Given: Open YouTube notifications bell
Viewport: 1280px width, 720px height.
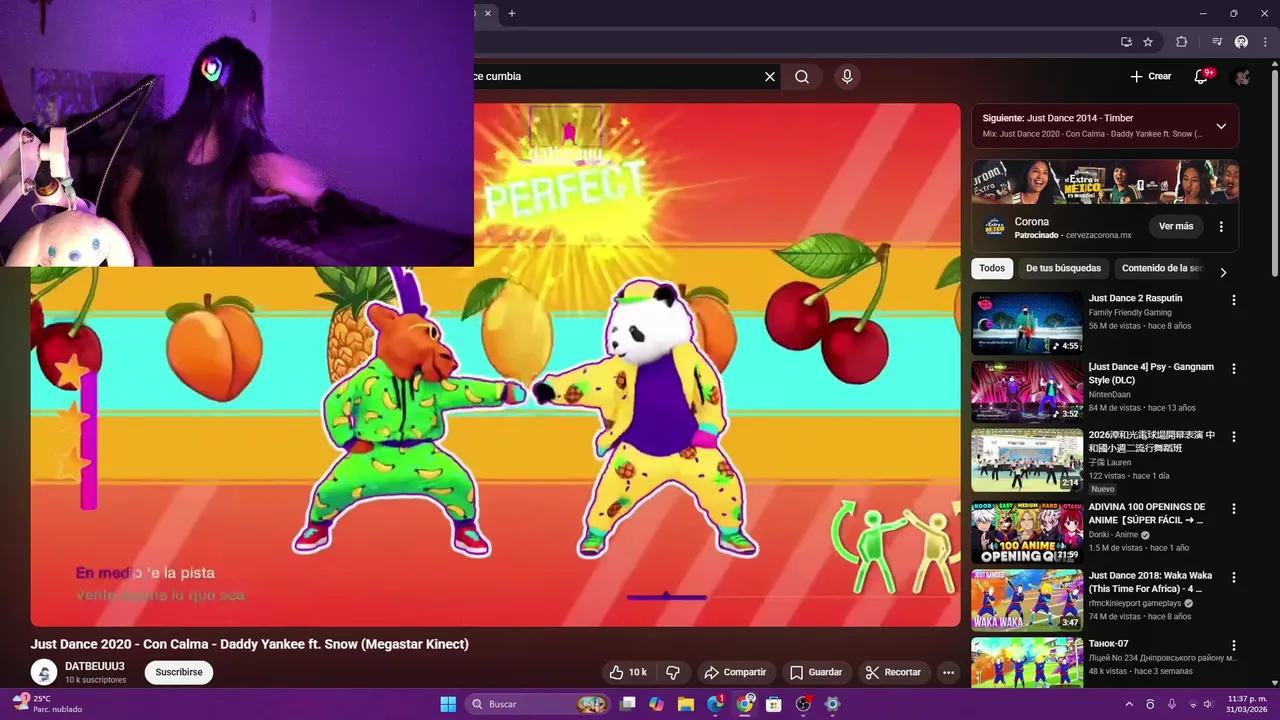Looking at the screenshot, I should (1201, 76).
